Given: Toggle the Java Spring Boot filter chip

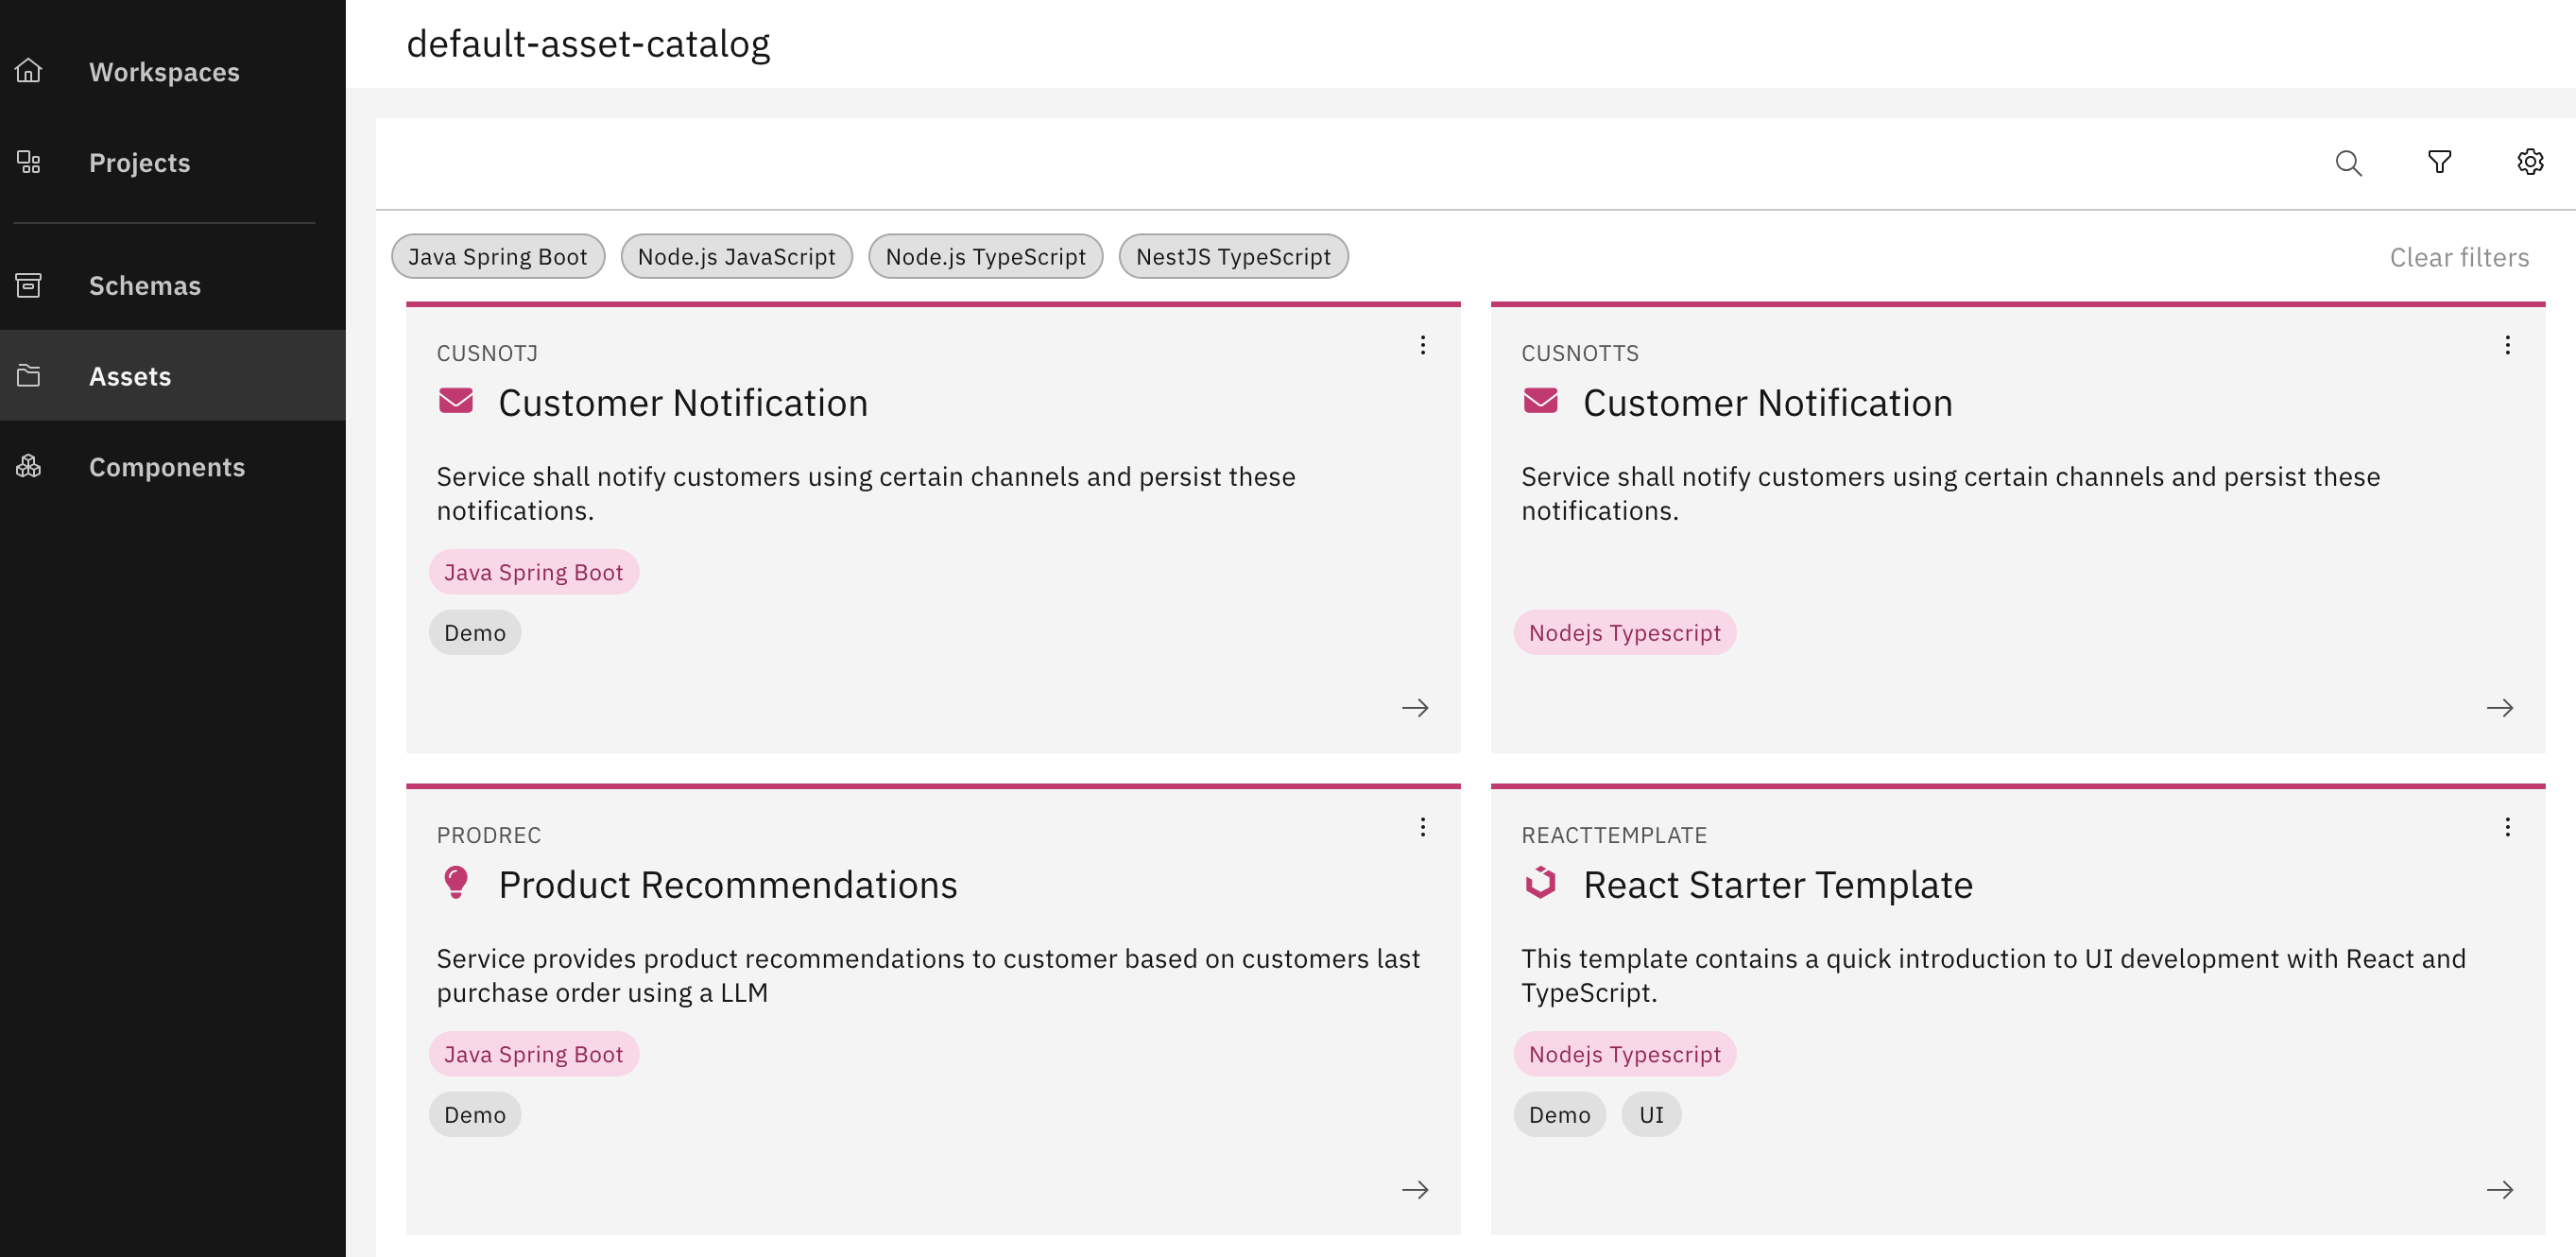Looking at the screenshot, I should (497, 257).
